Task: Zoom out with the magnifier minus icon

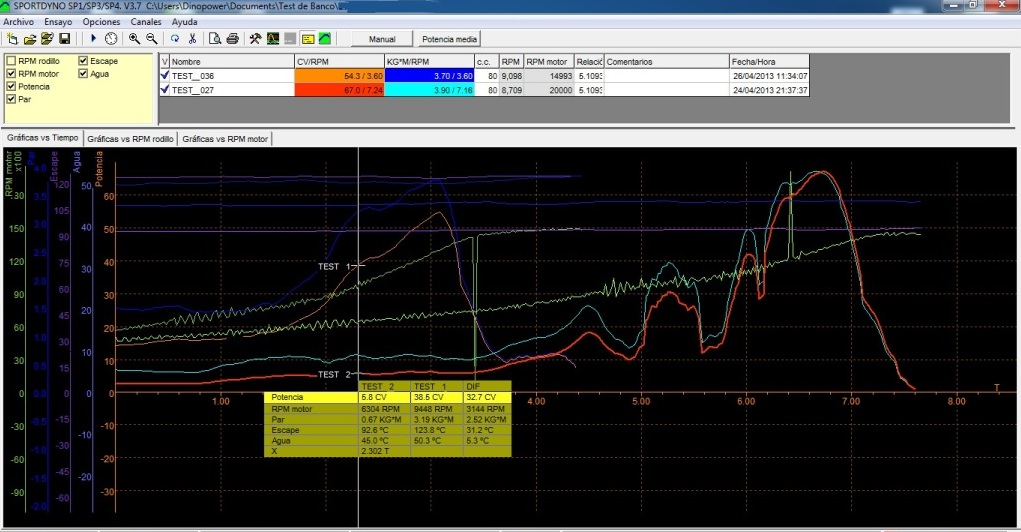Action: click(x=151, y=39)
